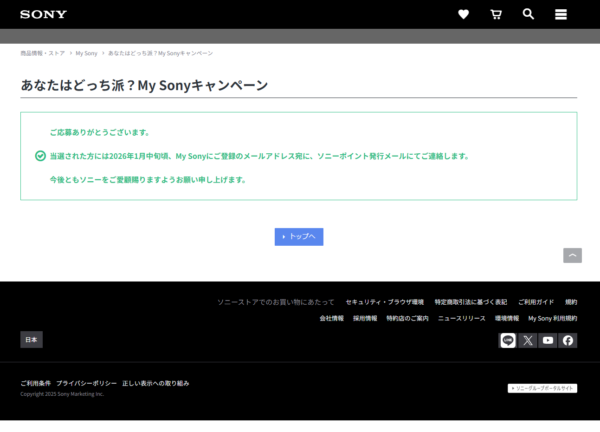The image size is (600, 432).
Task: Open My Sony 利用規約 footer link
Action: point(553,318)
